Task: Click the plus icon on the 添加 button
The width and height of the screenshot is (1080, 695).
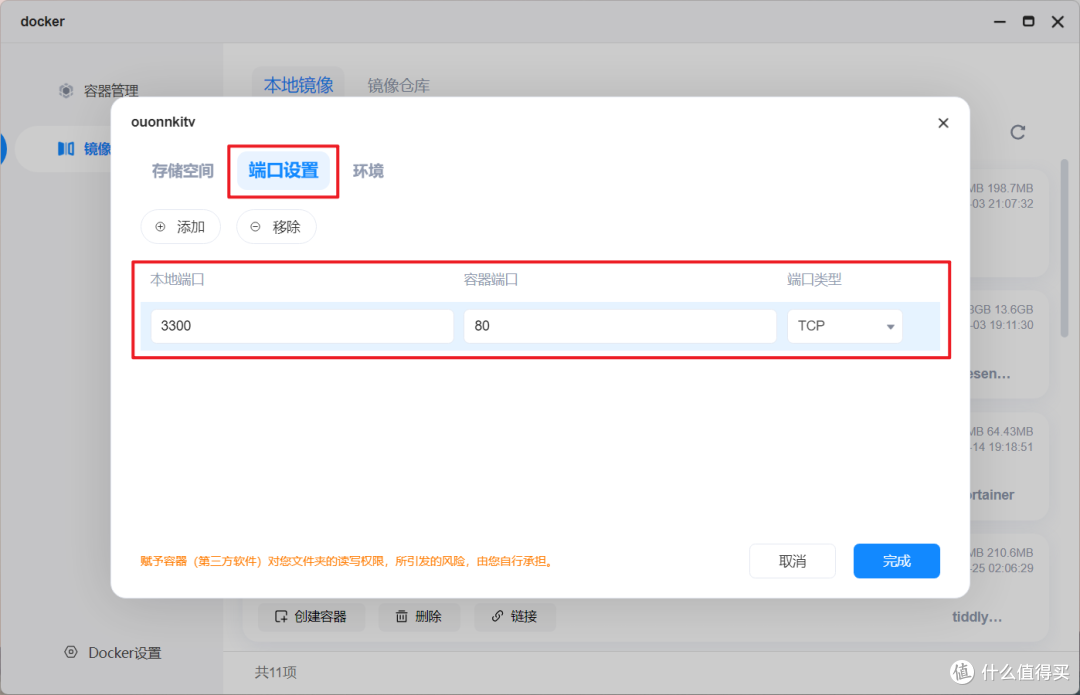Action: [x=160, y=227]
